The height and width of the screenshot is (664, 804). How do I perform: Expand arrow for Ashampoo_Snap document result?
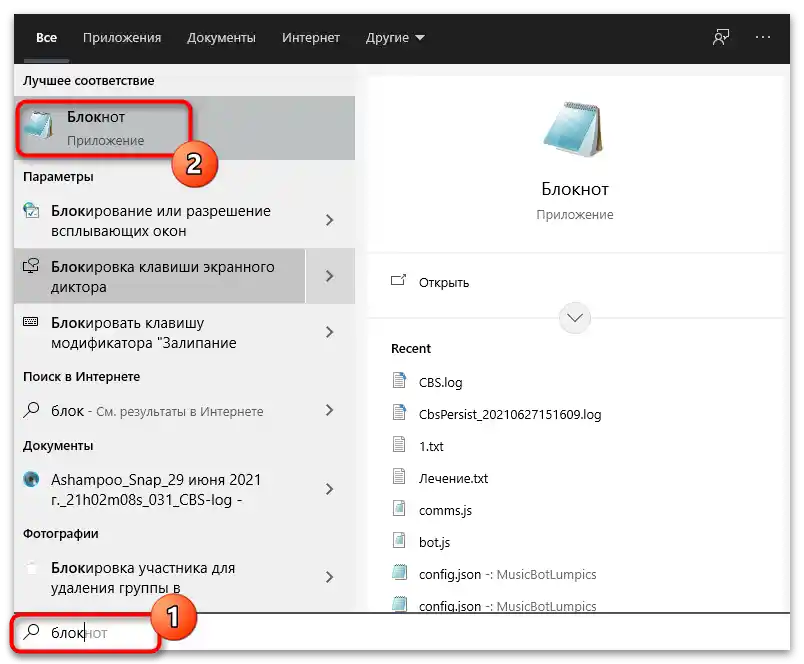(330, 490)
